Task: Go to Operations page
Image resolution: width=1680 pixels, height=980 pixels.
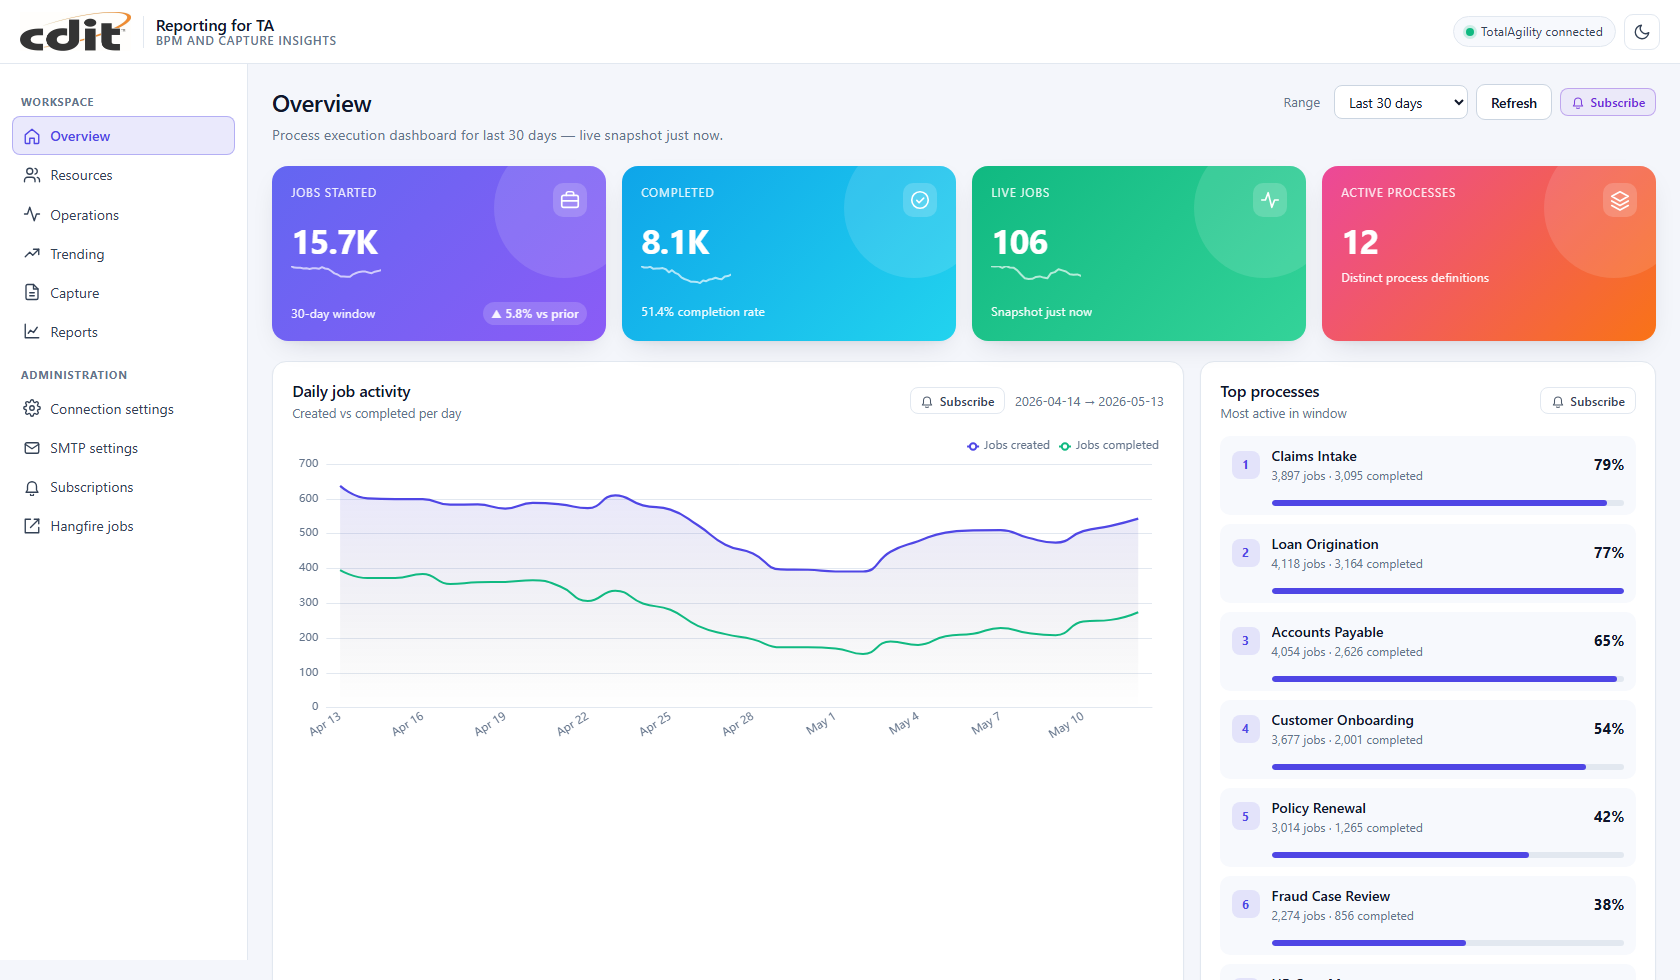Action: point(123,215)
